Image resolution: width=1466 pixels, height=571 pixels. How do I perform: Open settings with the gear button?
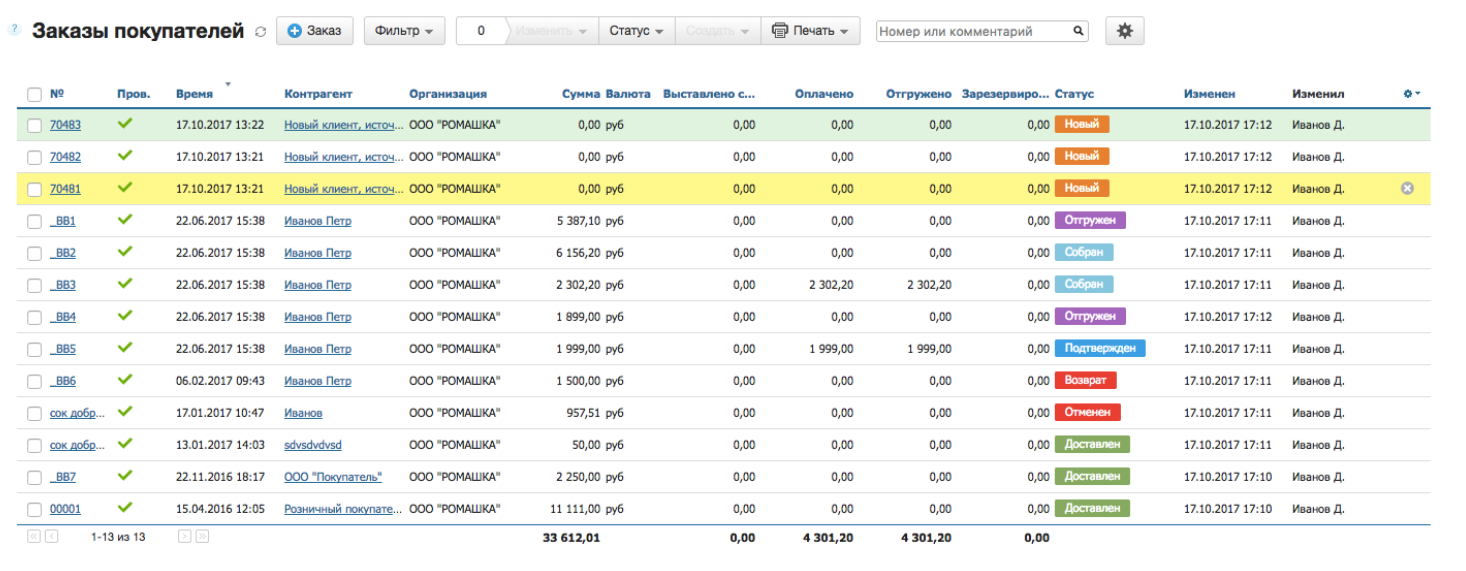pyautogui.click(x=1124, y=31)
